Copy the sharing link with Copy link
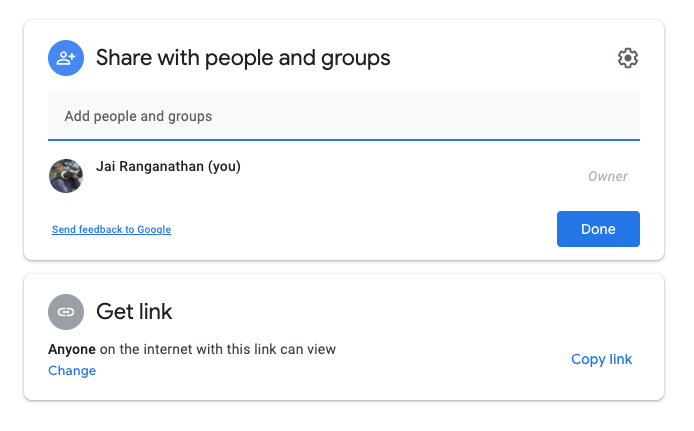The height and width of the screenshot is (431, 694). point(601,359)
